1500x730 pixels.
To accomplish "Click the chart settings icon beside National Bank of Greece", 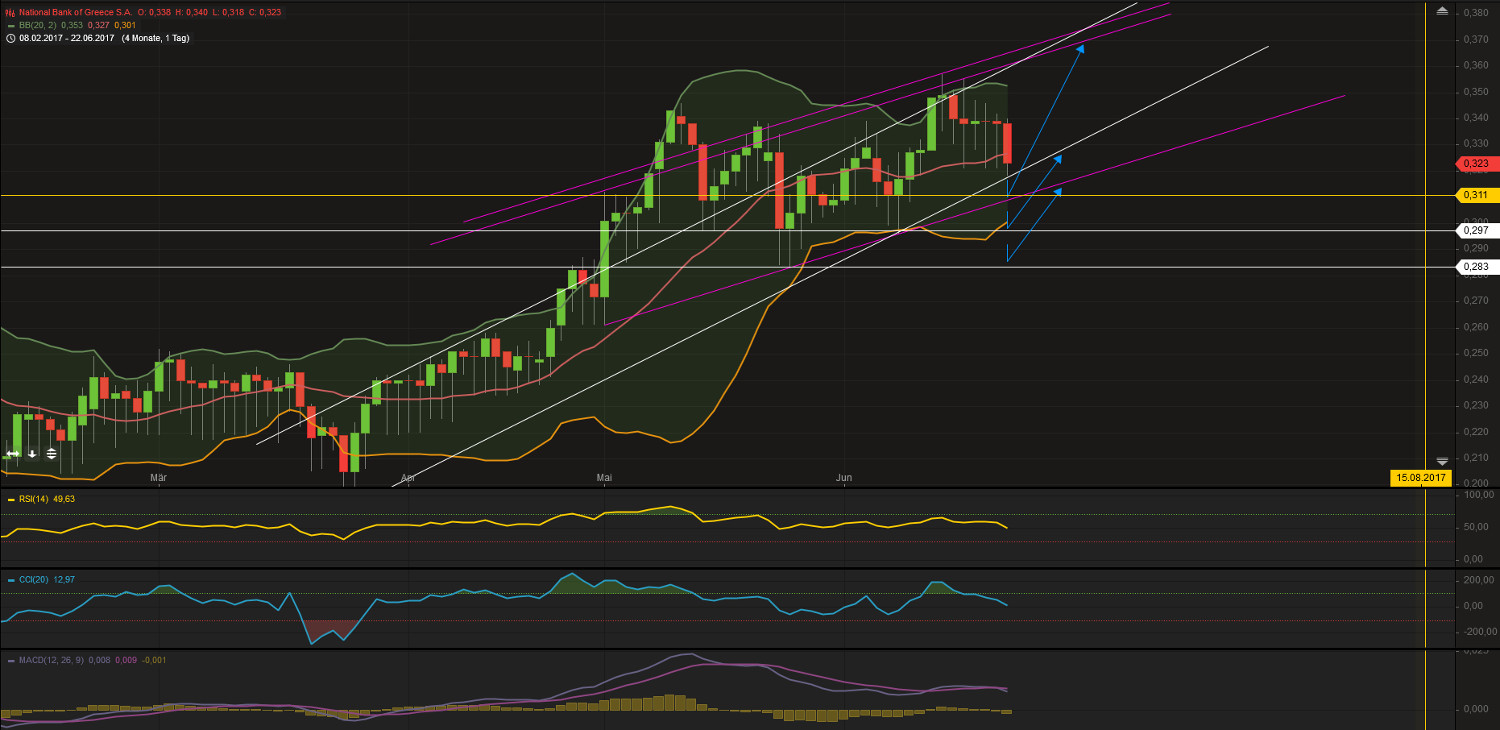I will (x=10, y=12).
